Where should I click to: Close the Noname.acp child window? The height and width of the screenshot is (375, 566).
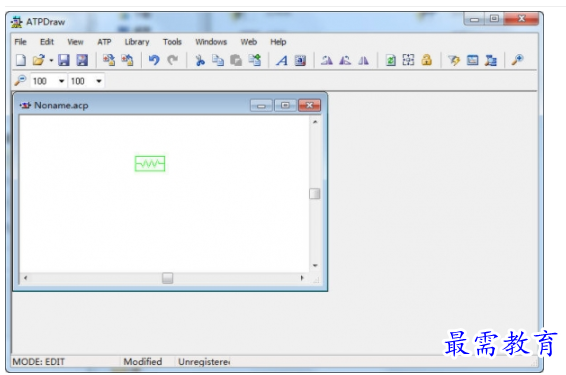[309, 105]
